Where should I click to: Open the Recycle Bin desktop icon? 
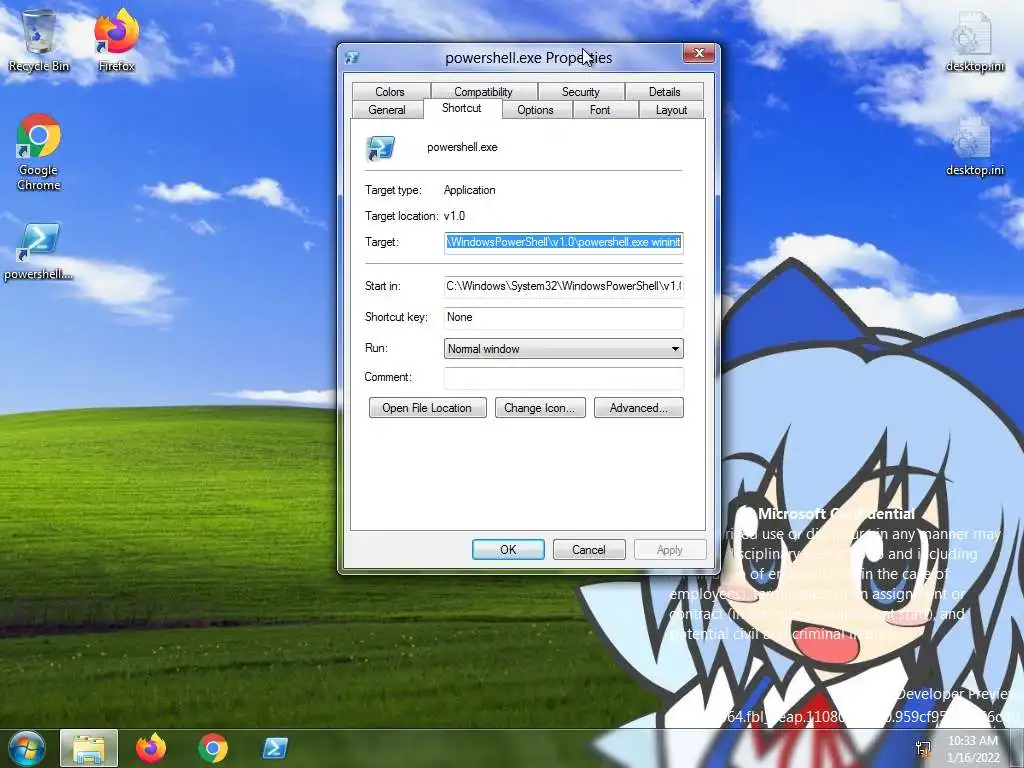click(x=39, y=40)
